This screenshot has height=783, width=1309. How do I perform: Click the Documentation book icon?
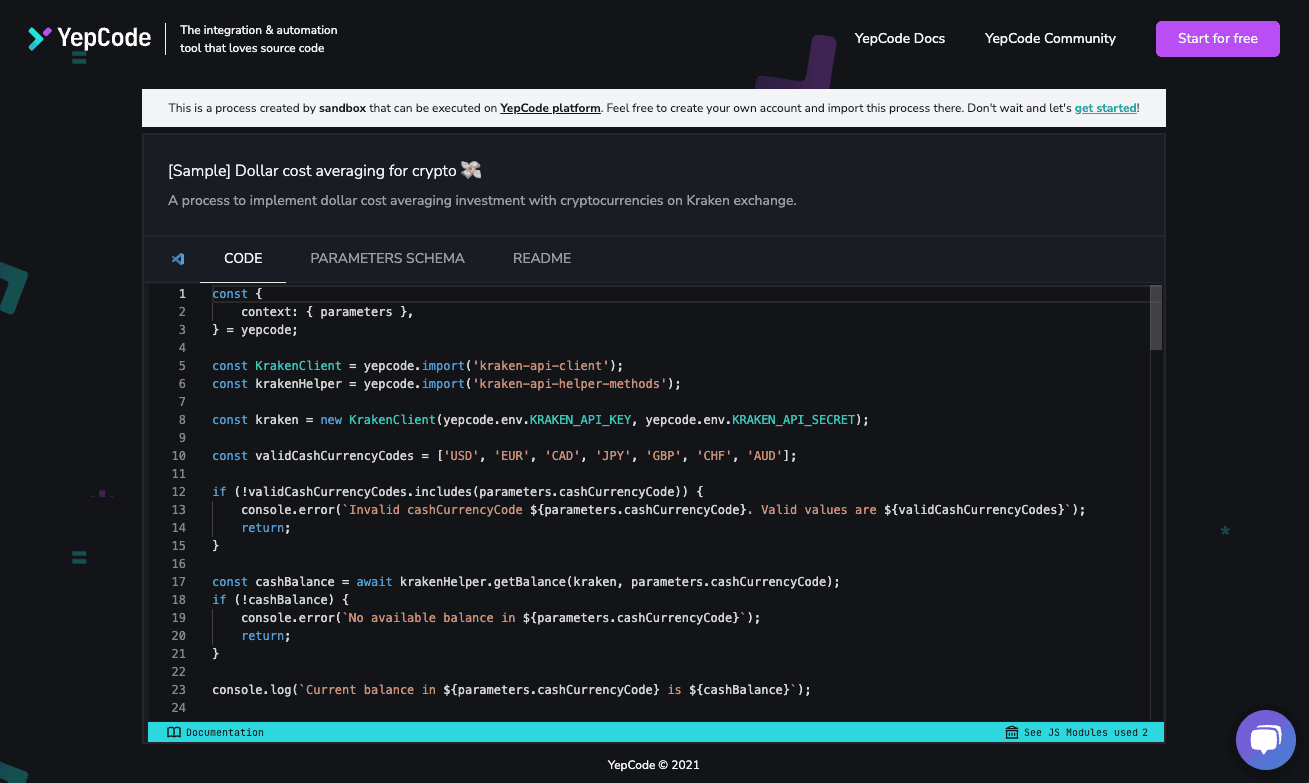tap(174, 732)
